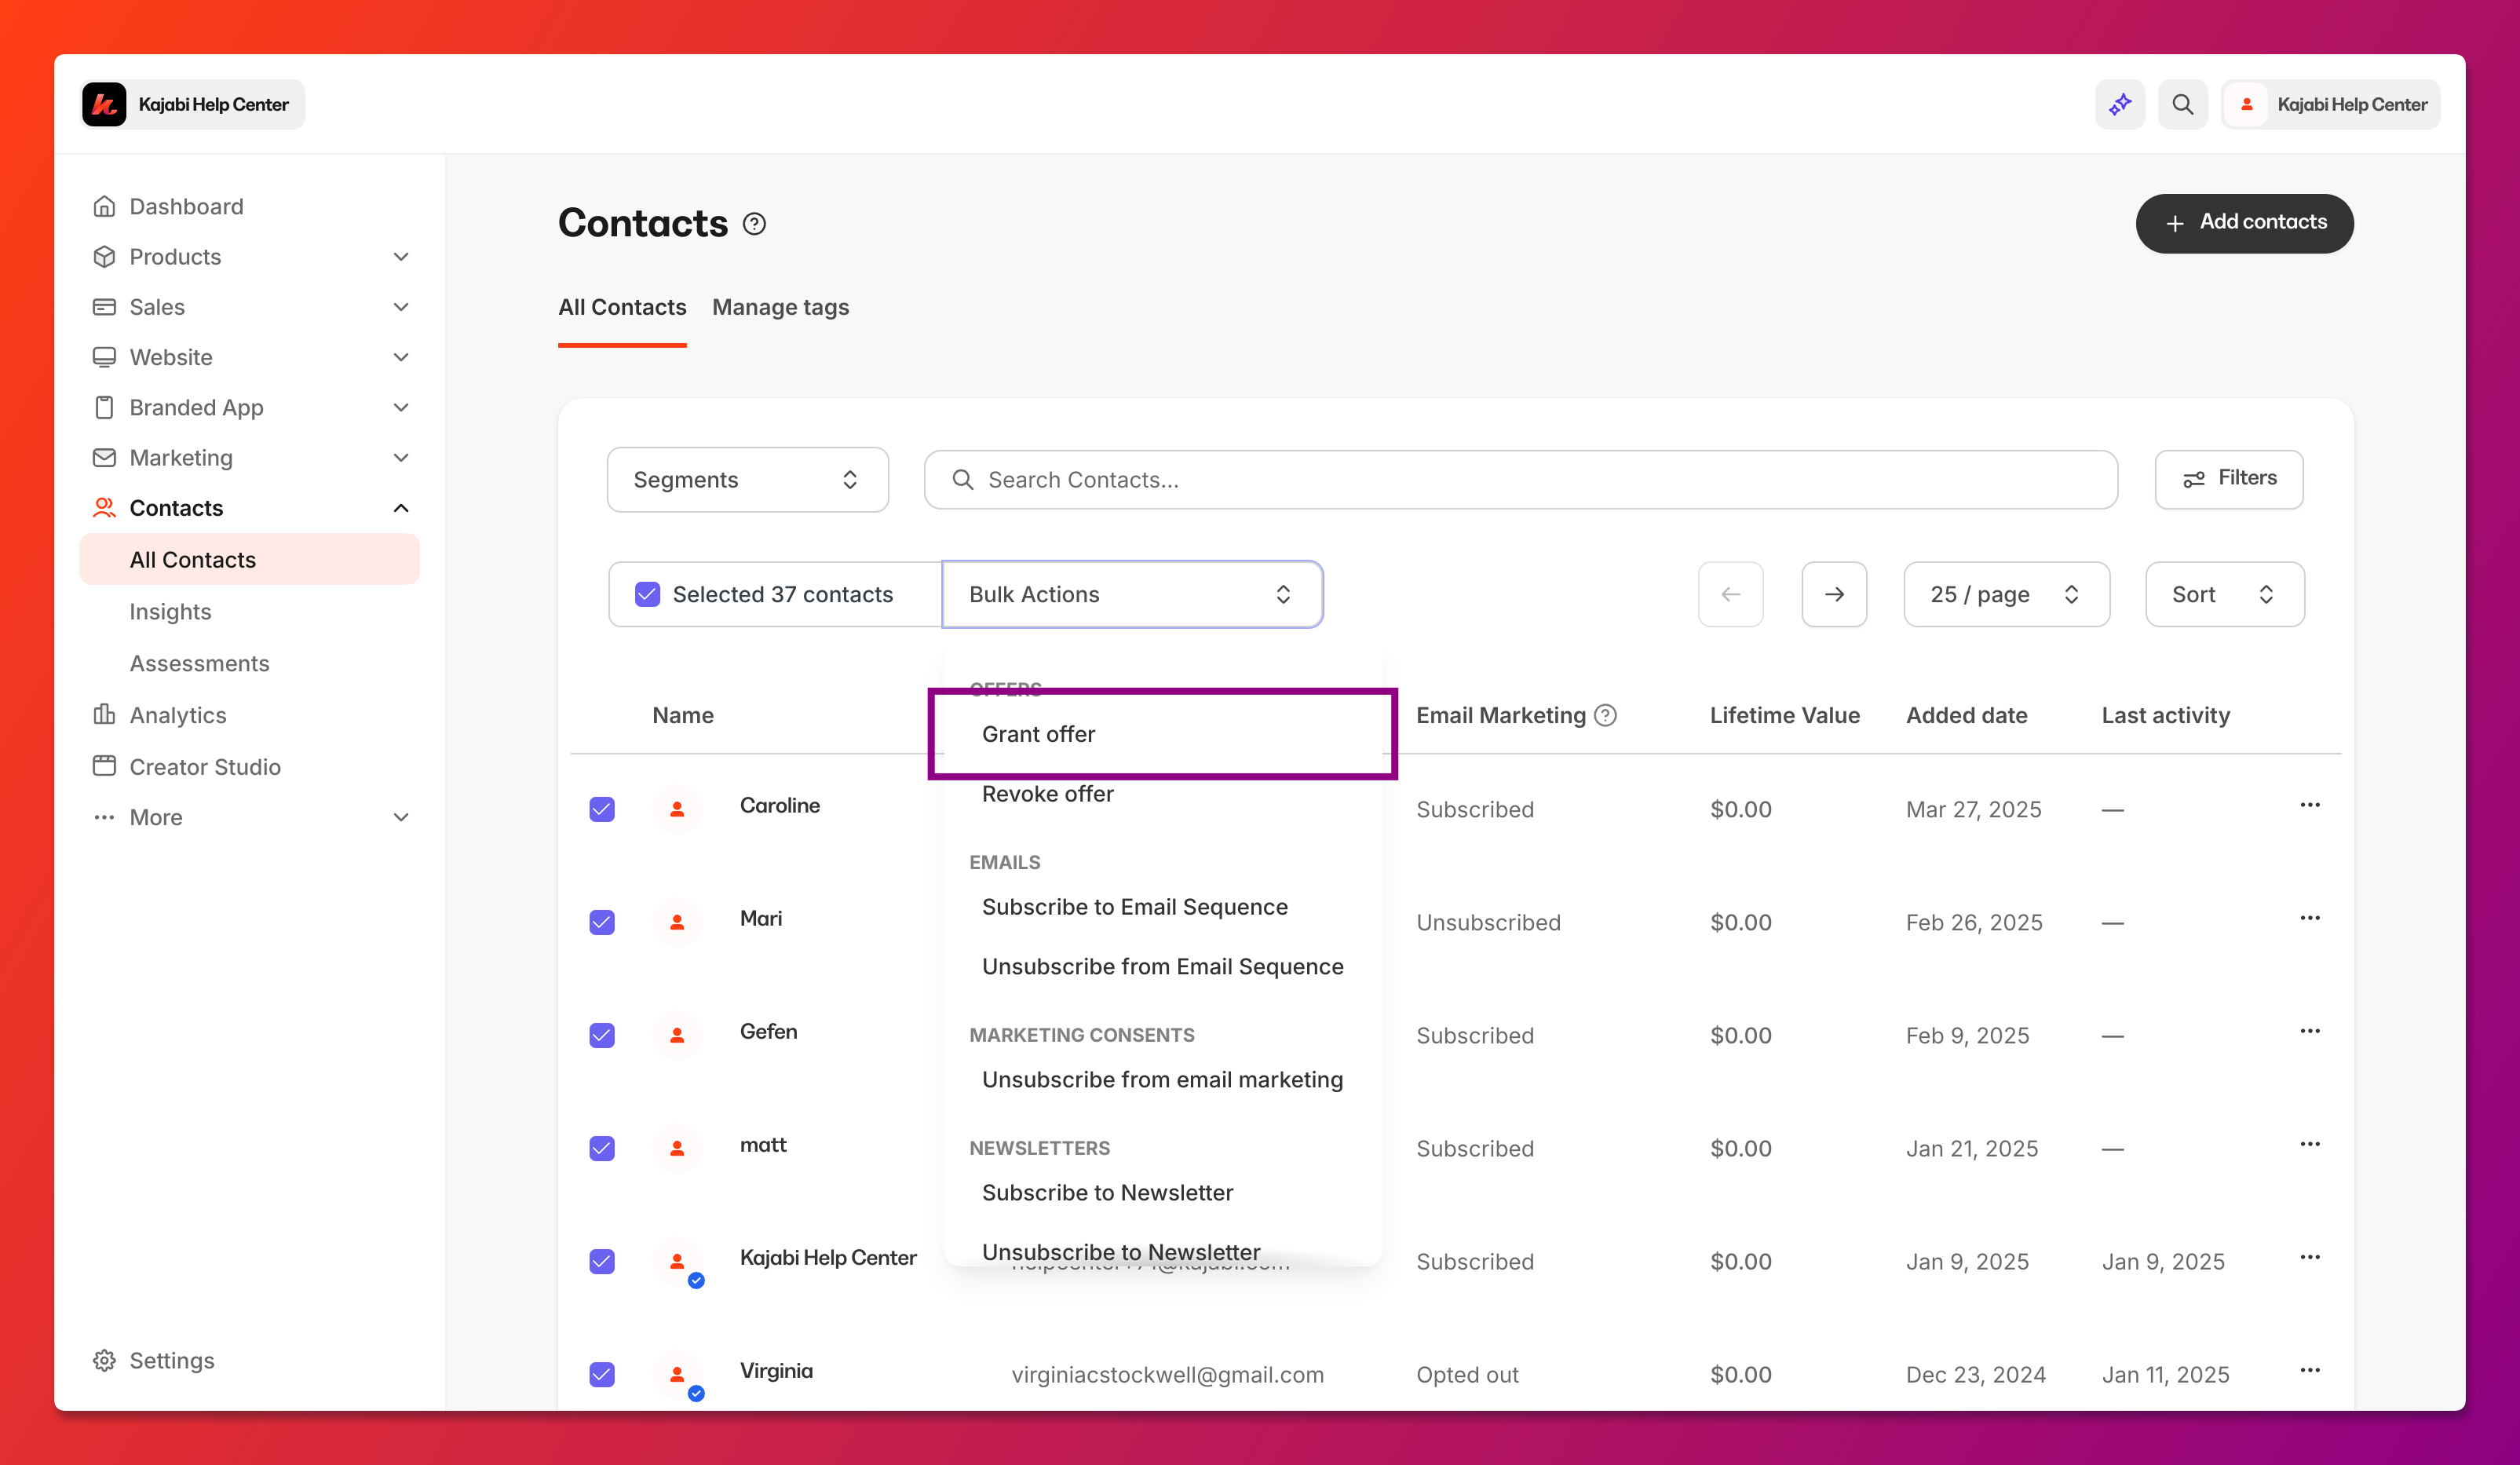Choose Subscribe to Email Sequence

[x=1134, y=907]
